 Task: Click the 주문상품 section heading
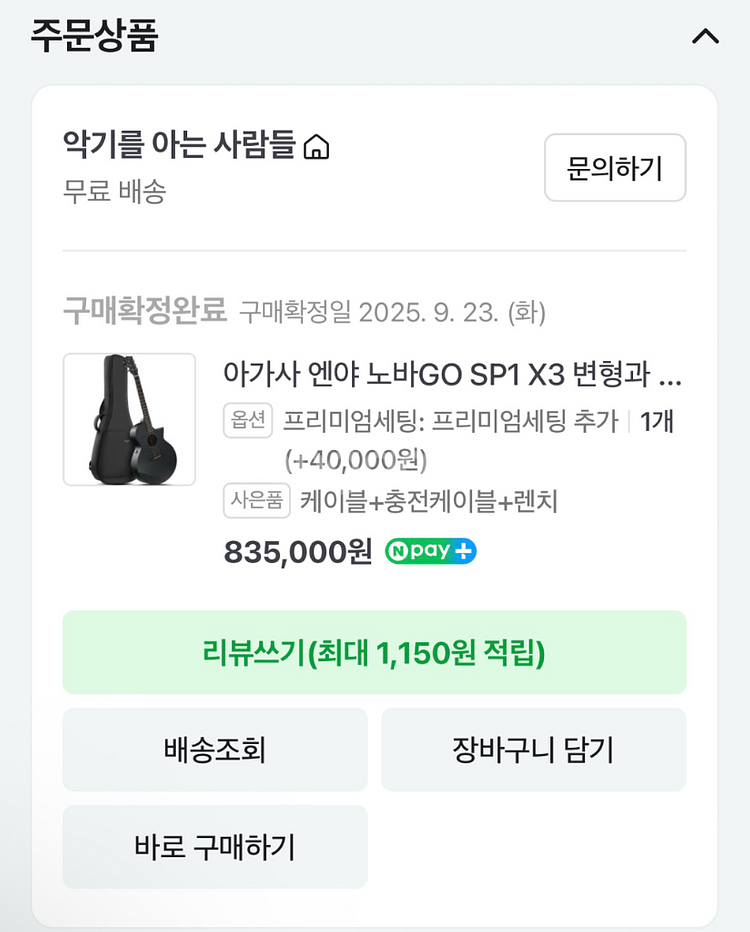(x=95, y=36)
